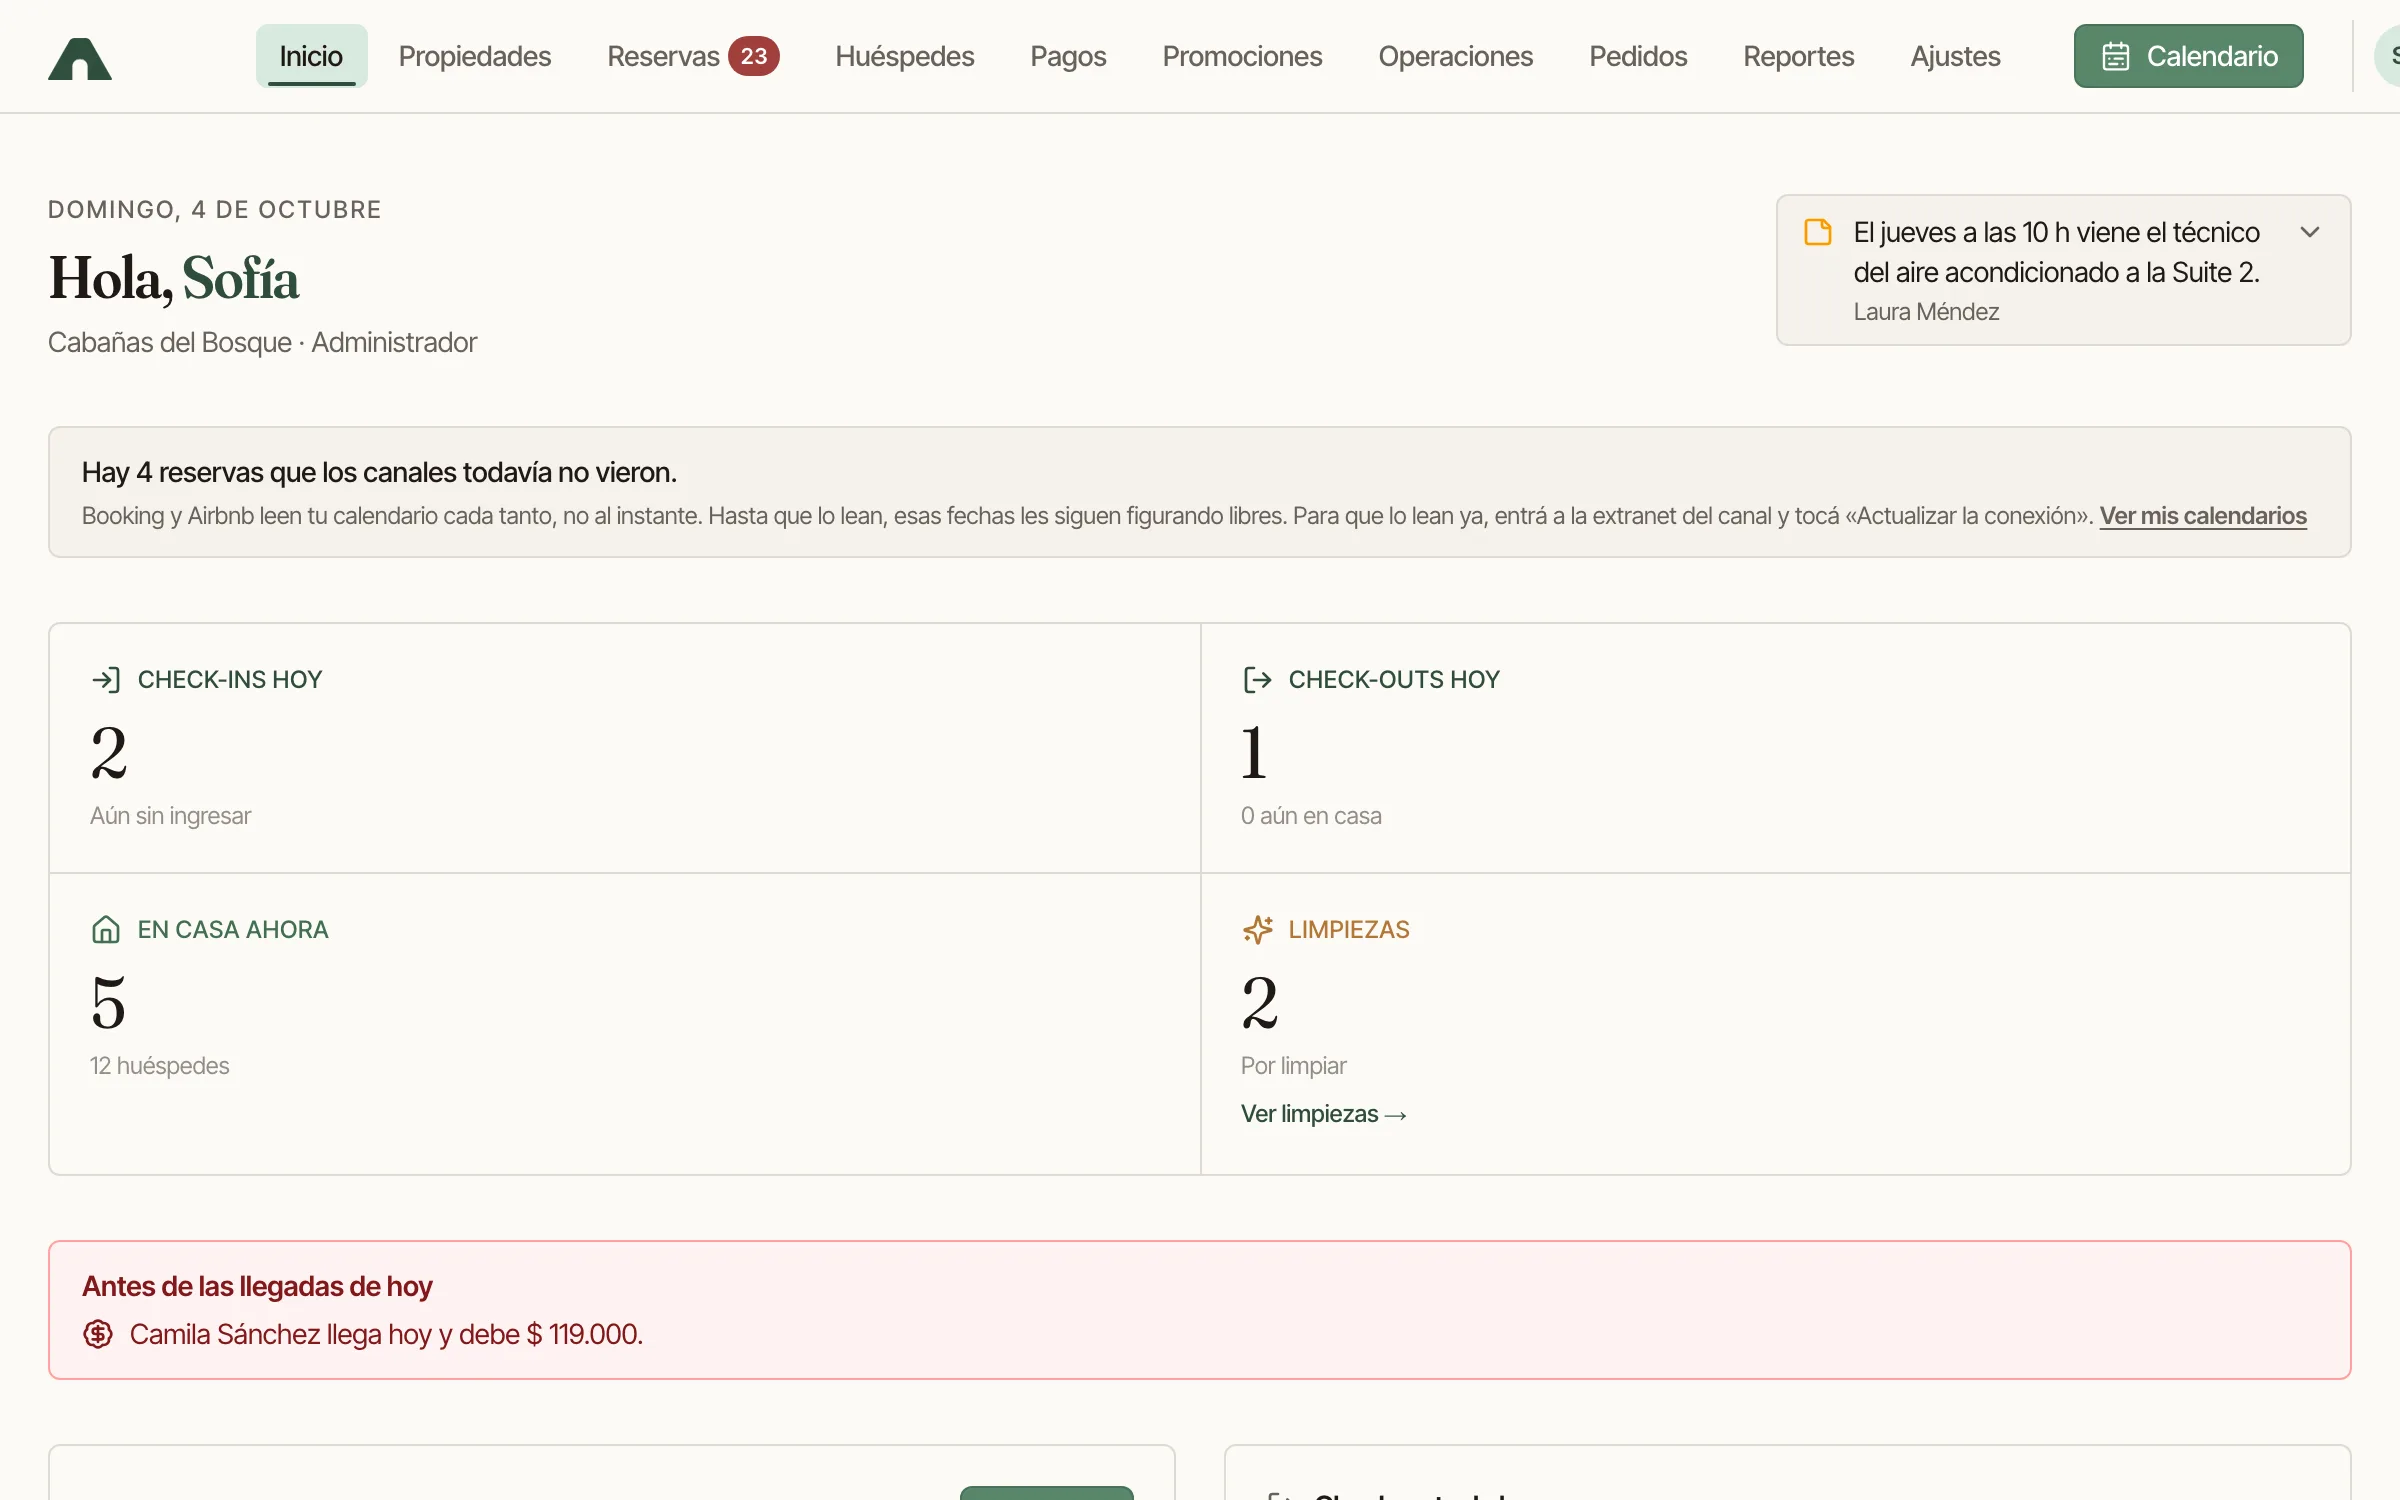The image size is (2400, 1500).
Task: Click 'Cabañas del Bosque · Administrador' subtitle
Action: [262, 342]
